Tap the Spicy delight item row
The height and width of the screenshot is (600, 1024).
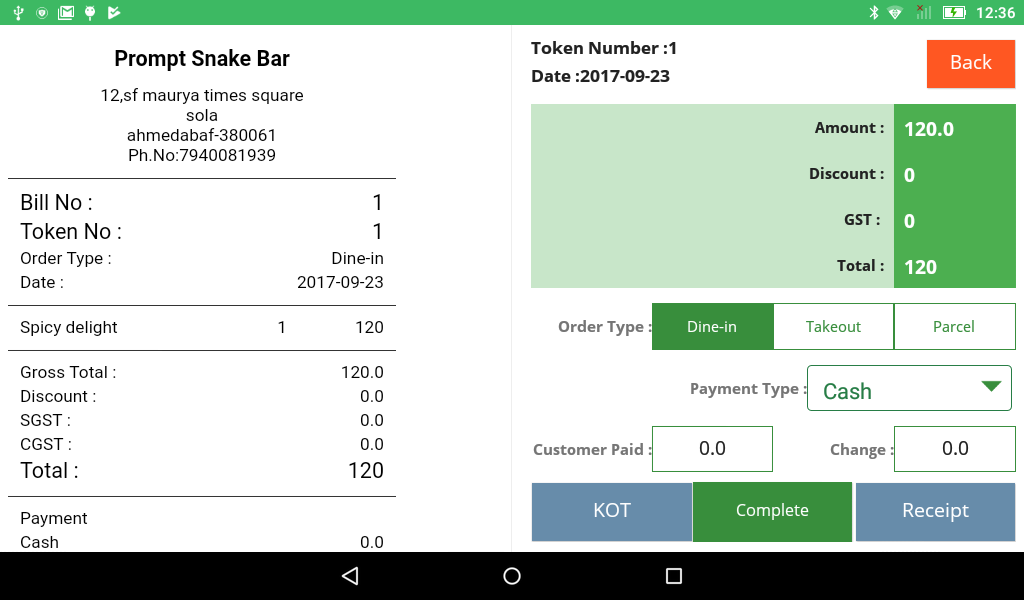pyautogui.click(x=201, y=328)
